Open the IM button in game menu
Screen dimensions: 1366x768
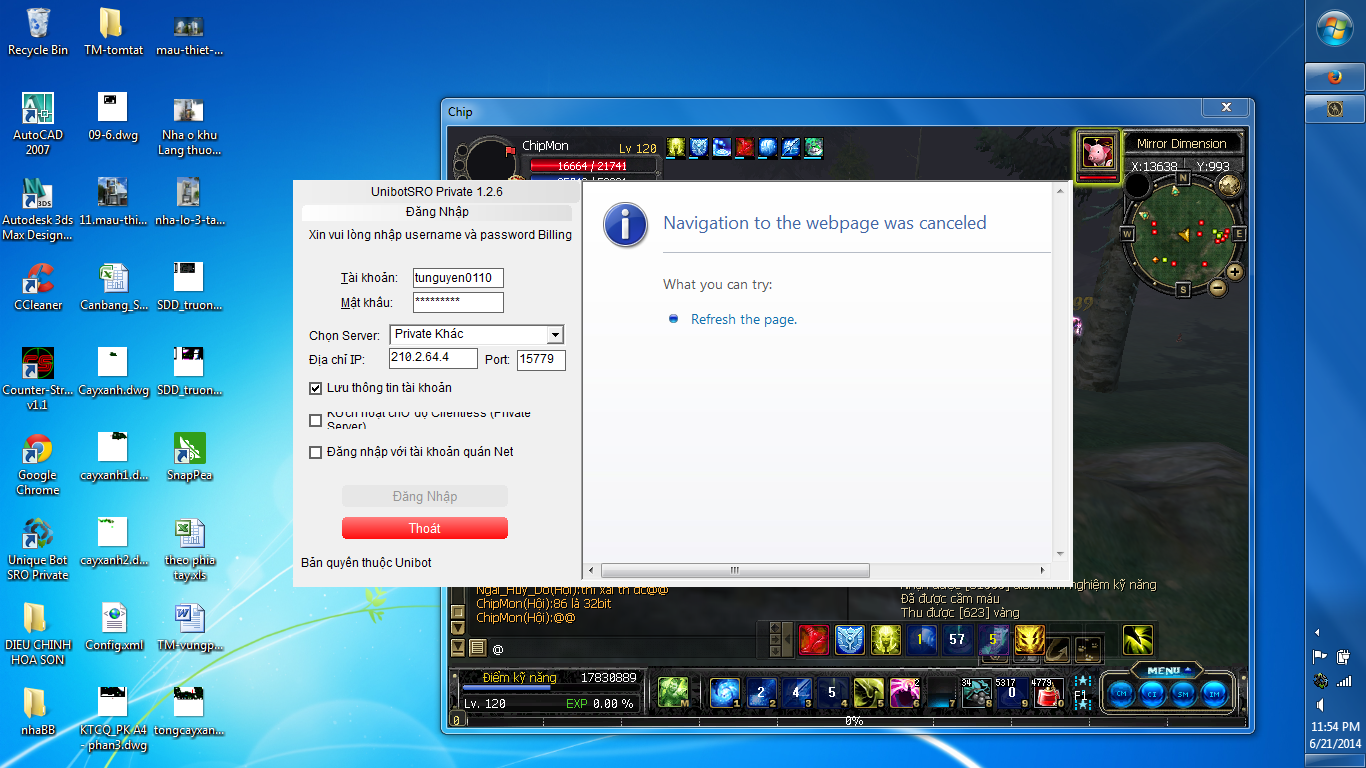[1215, 693]
